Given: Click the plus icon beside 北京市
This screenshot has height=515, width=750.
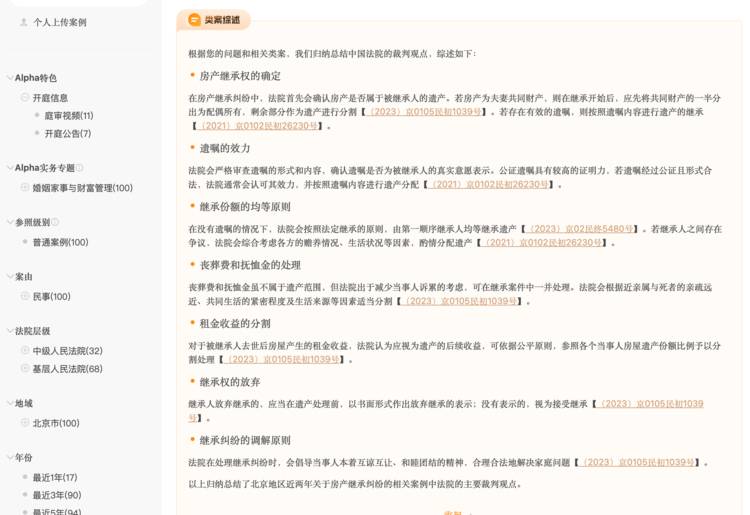Looking at the screenshot, I should [25, 423].
